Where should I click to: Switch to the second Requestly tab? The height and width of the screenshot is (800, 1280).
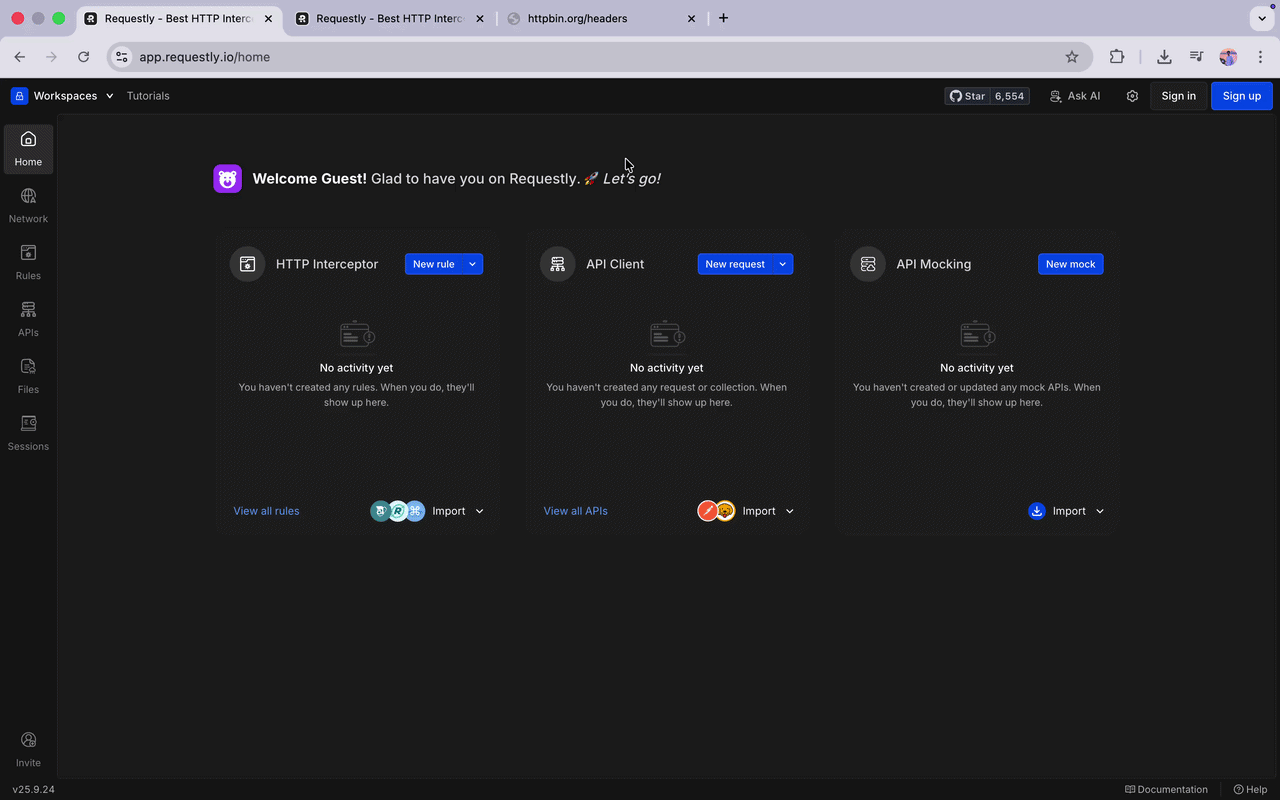click(x=390, y=18)
